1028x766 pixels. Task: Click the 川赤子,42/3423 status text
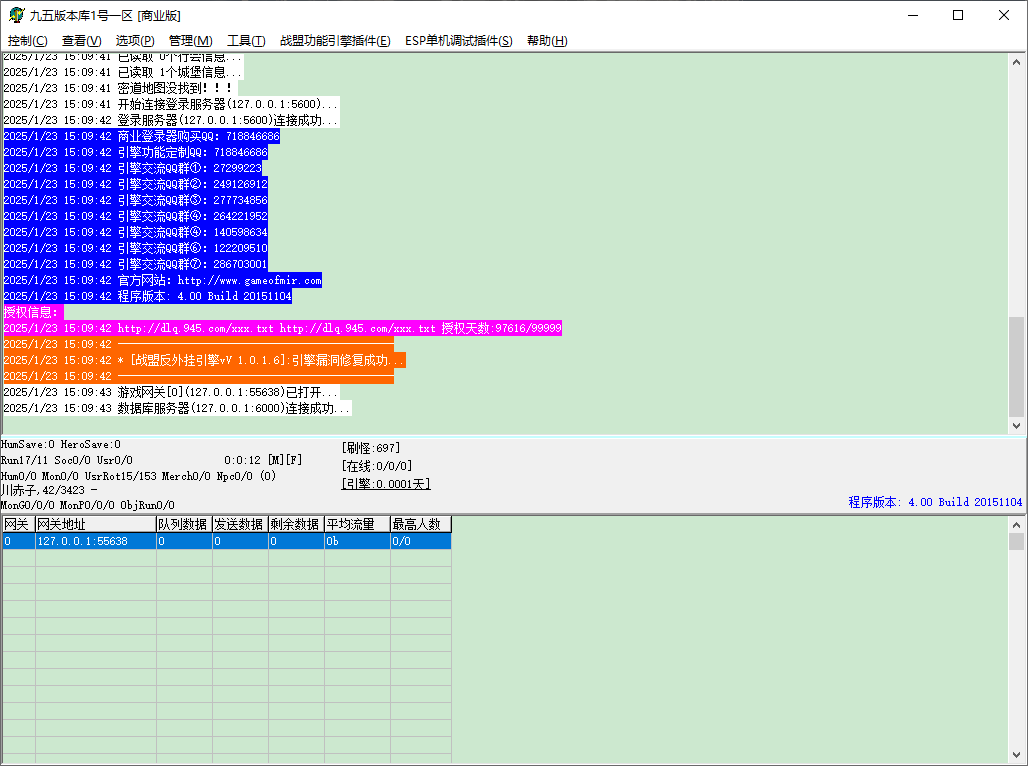[x=49, y=490]
